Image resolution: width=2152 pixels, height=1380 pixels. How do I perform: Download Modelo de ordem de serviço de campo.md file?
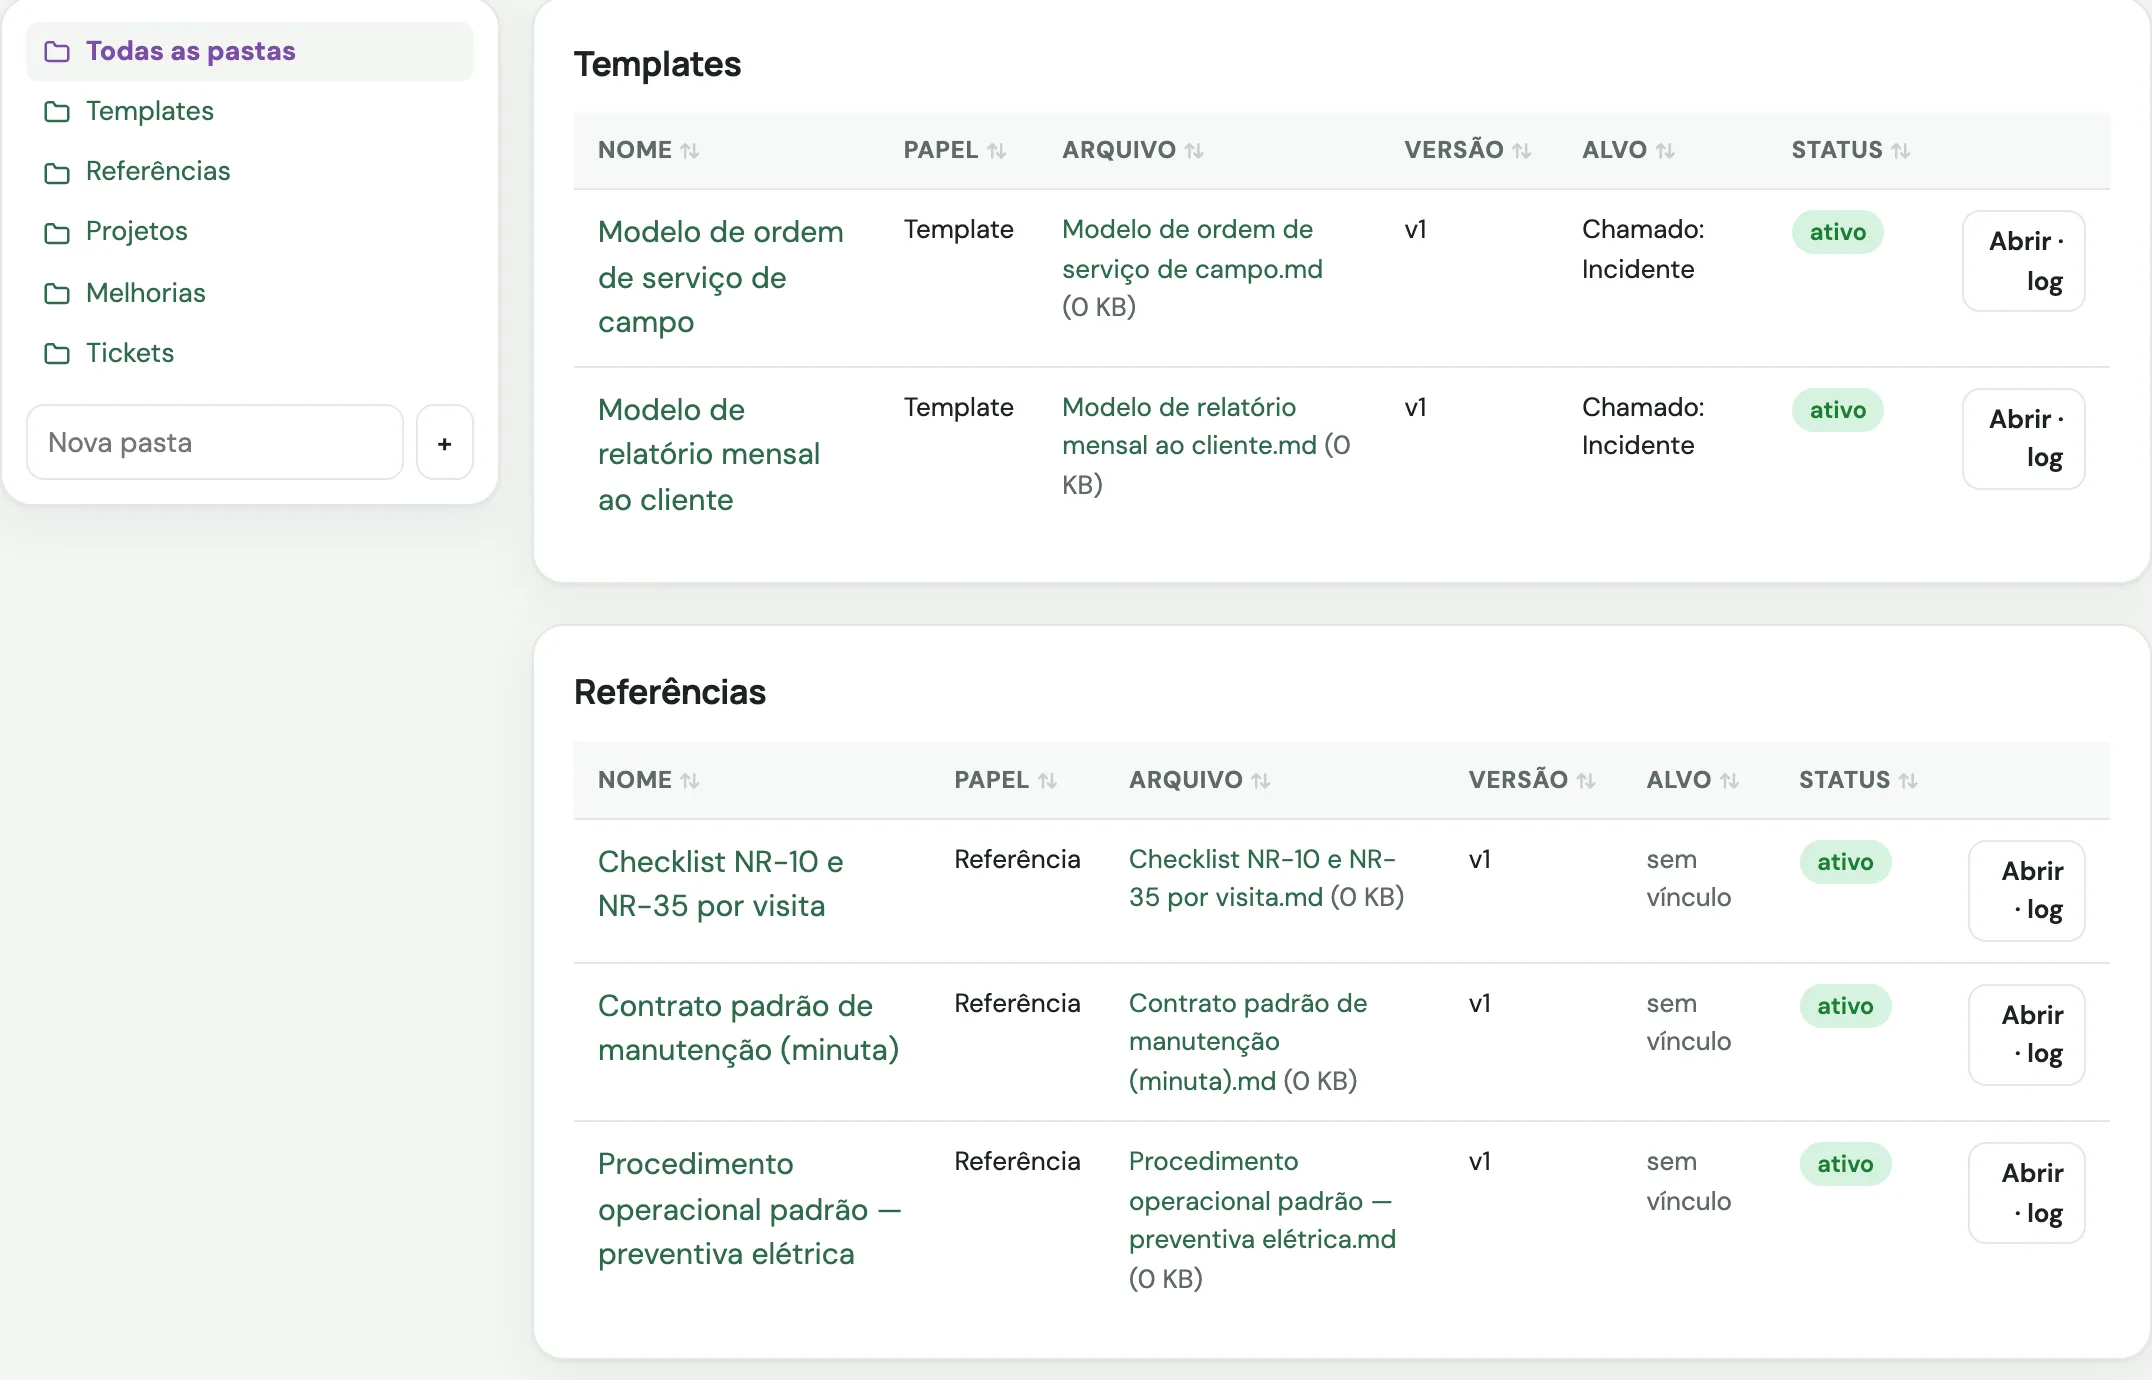click(1192, 249)
